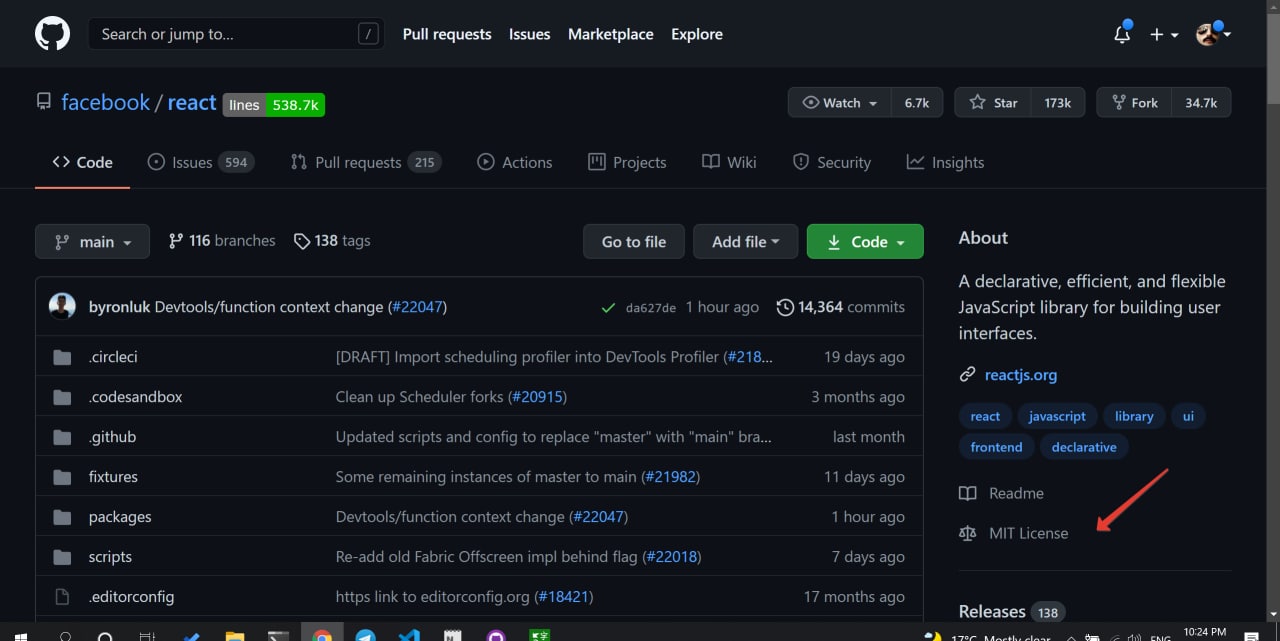Viewport: 1280px width, 641px height.
Task: Open the 34.7k forks count
Action: tap(1201, 103)
